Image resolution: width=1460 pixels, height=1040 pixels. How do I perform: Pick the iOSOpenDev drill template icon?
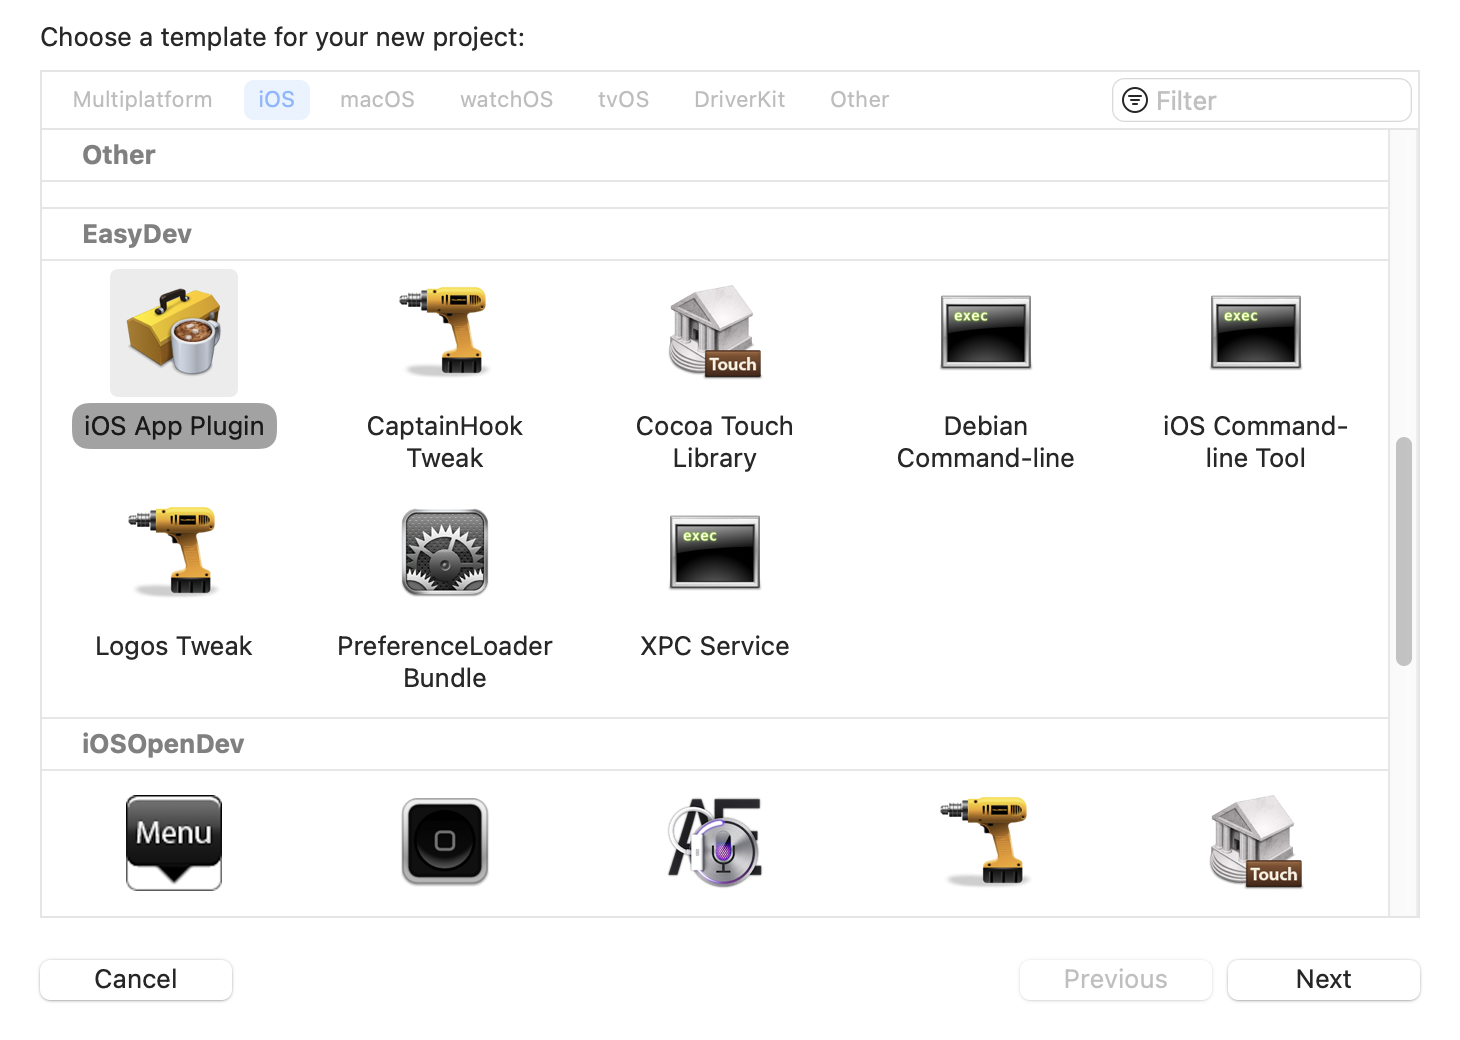(x=986, y=841)
